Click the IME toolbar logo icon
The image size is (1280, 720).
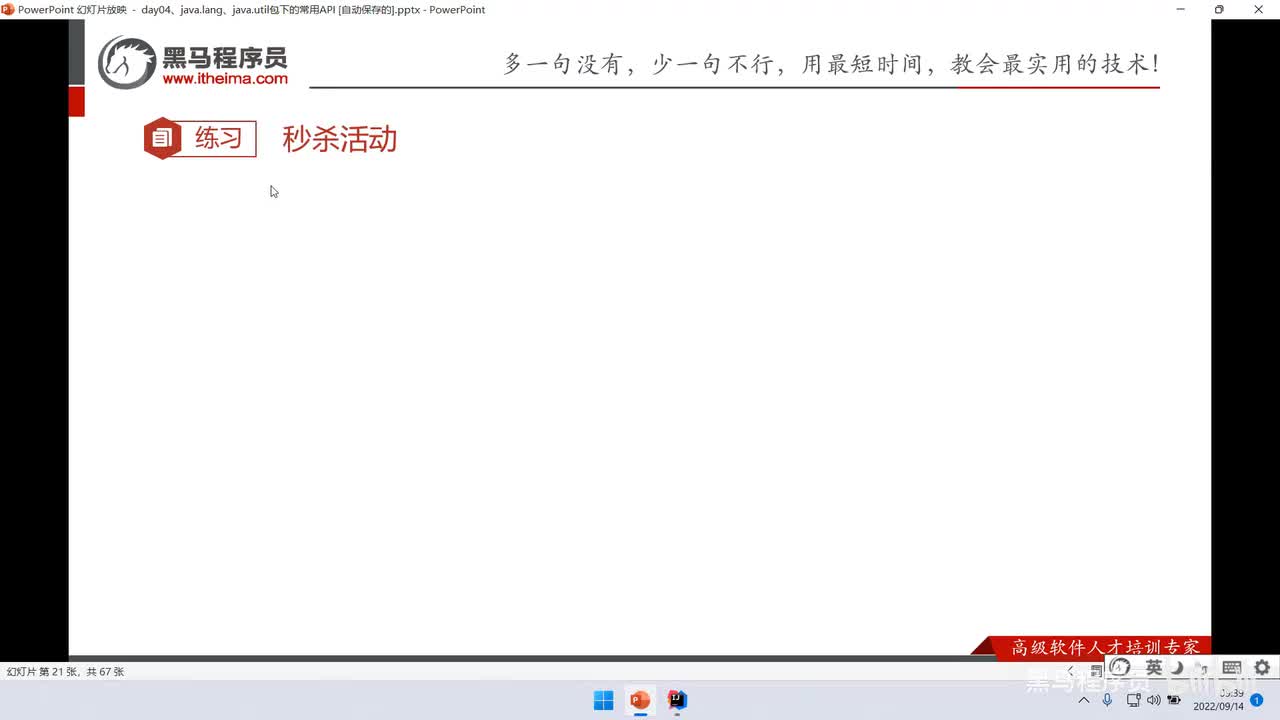point(1121,667)
